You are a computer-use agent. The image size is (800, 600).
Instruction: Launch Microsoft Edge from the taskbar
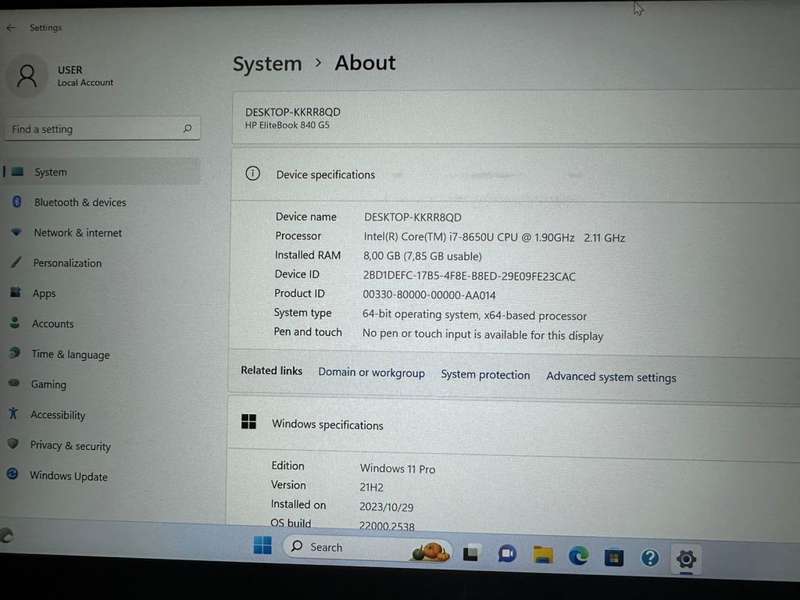(579, 556)
